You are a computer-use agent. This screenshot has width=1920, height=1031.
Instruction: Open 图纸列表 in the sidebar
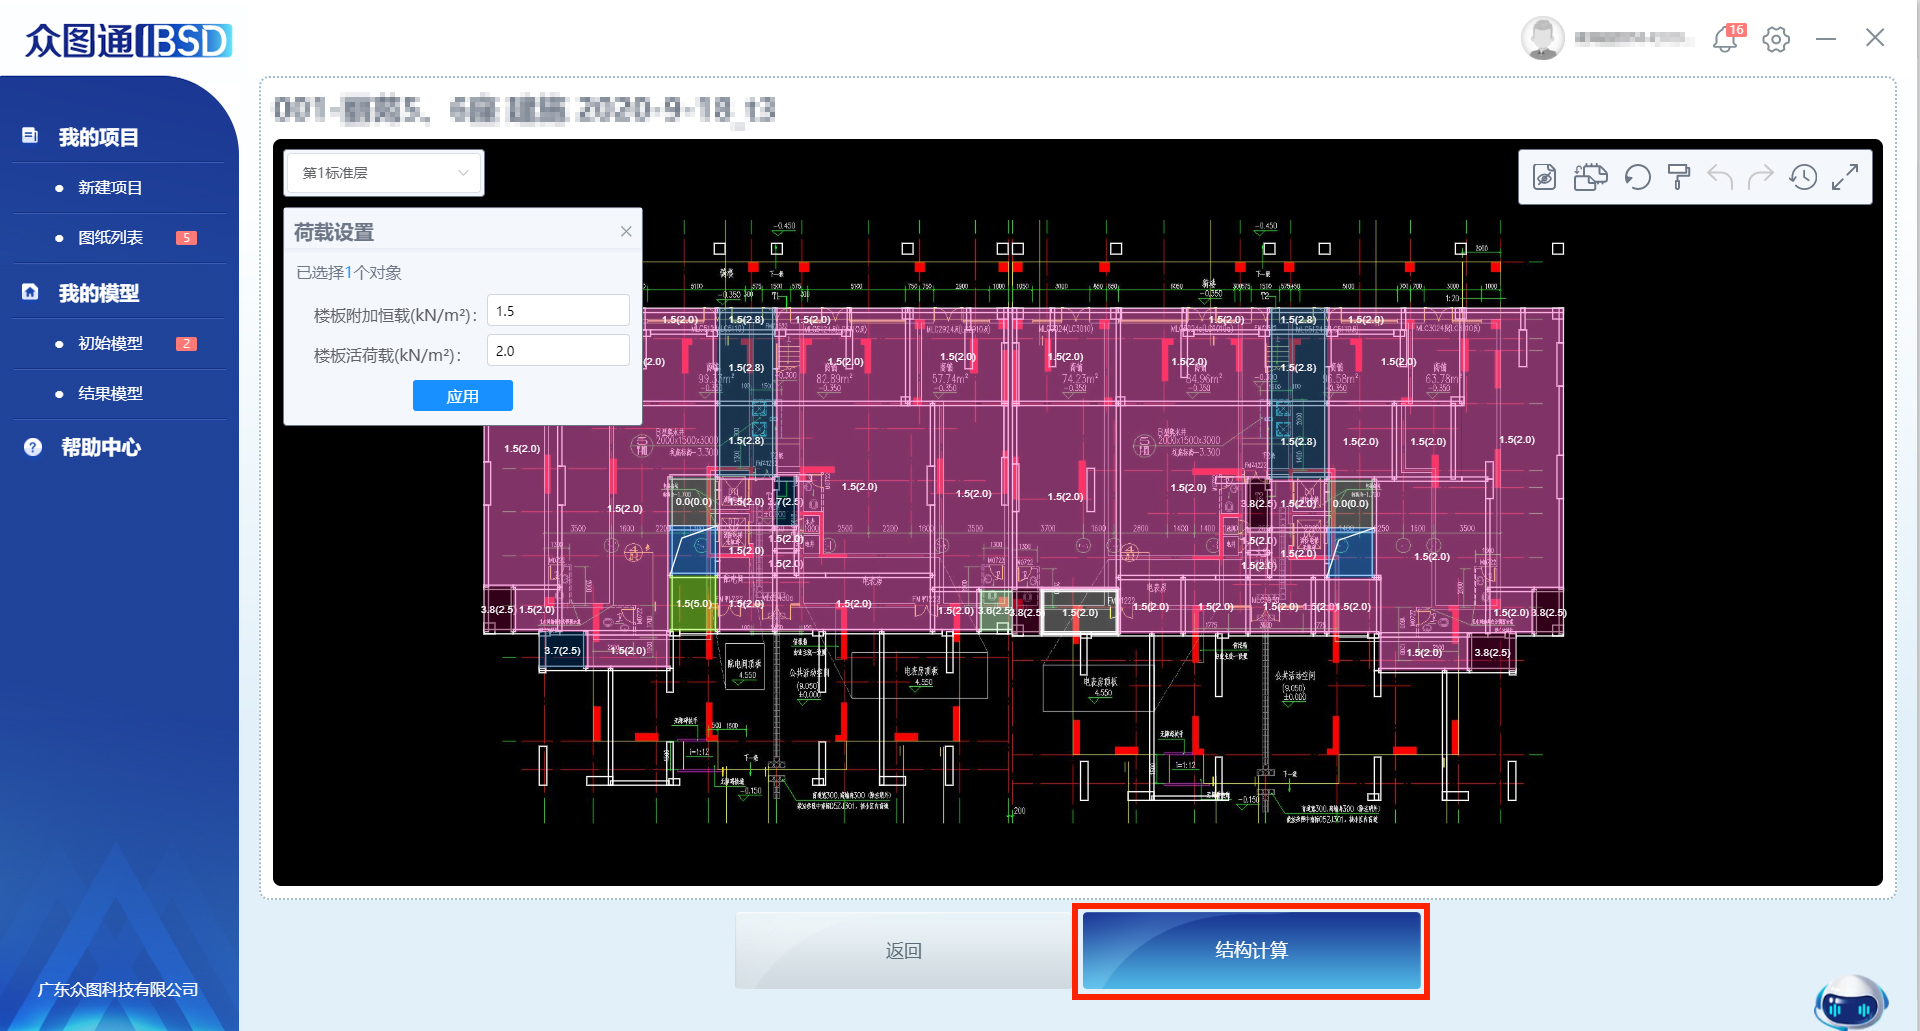point(111,238)
